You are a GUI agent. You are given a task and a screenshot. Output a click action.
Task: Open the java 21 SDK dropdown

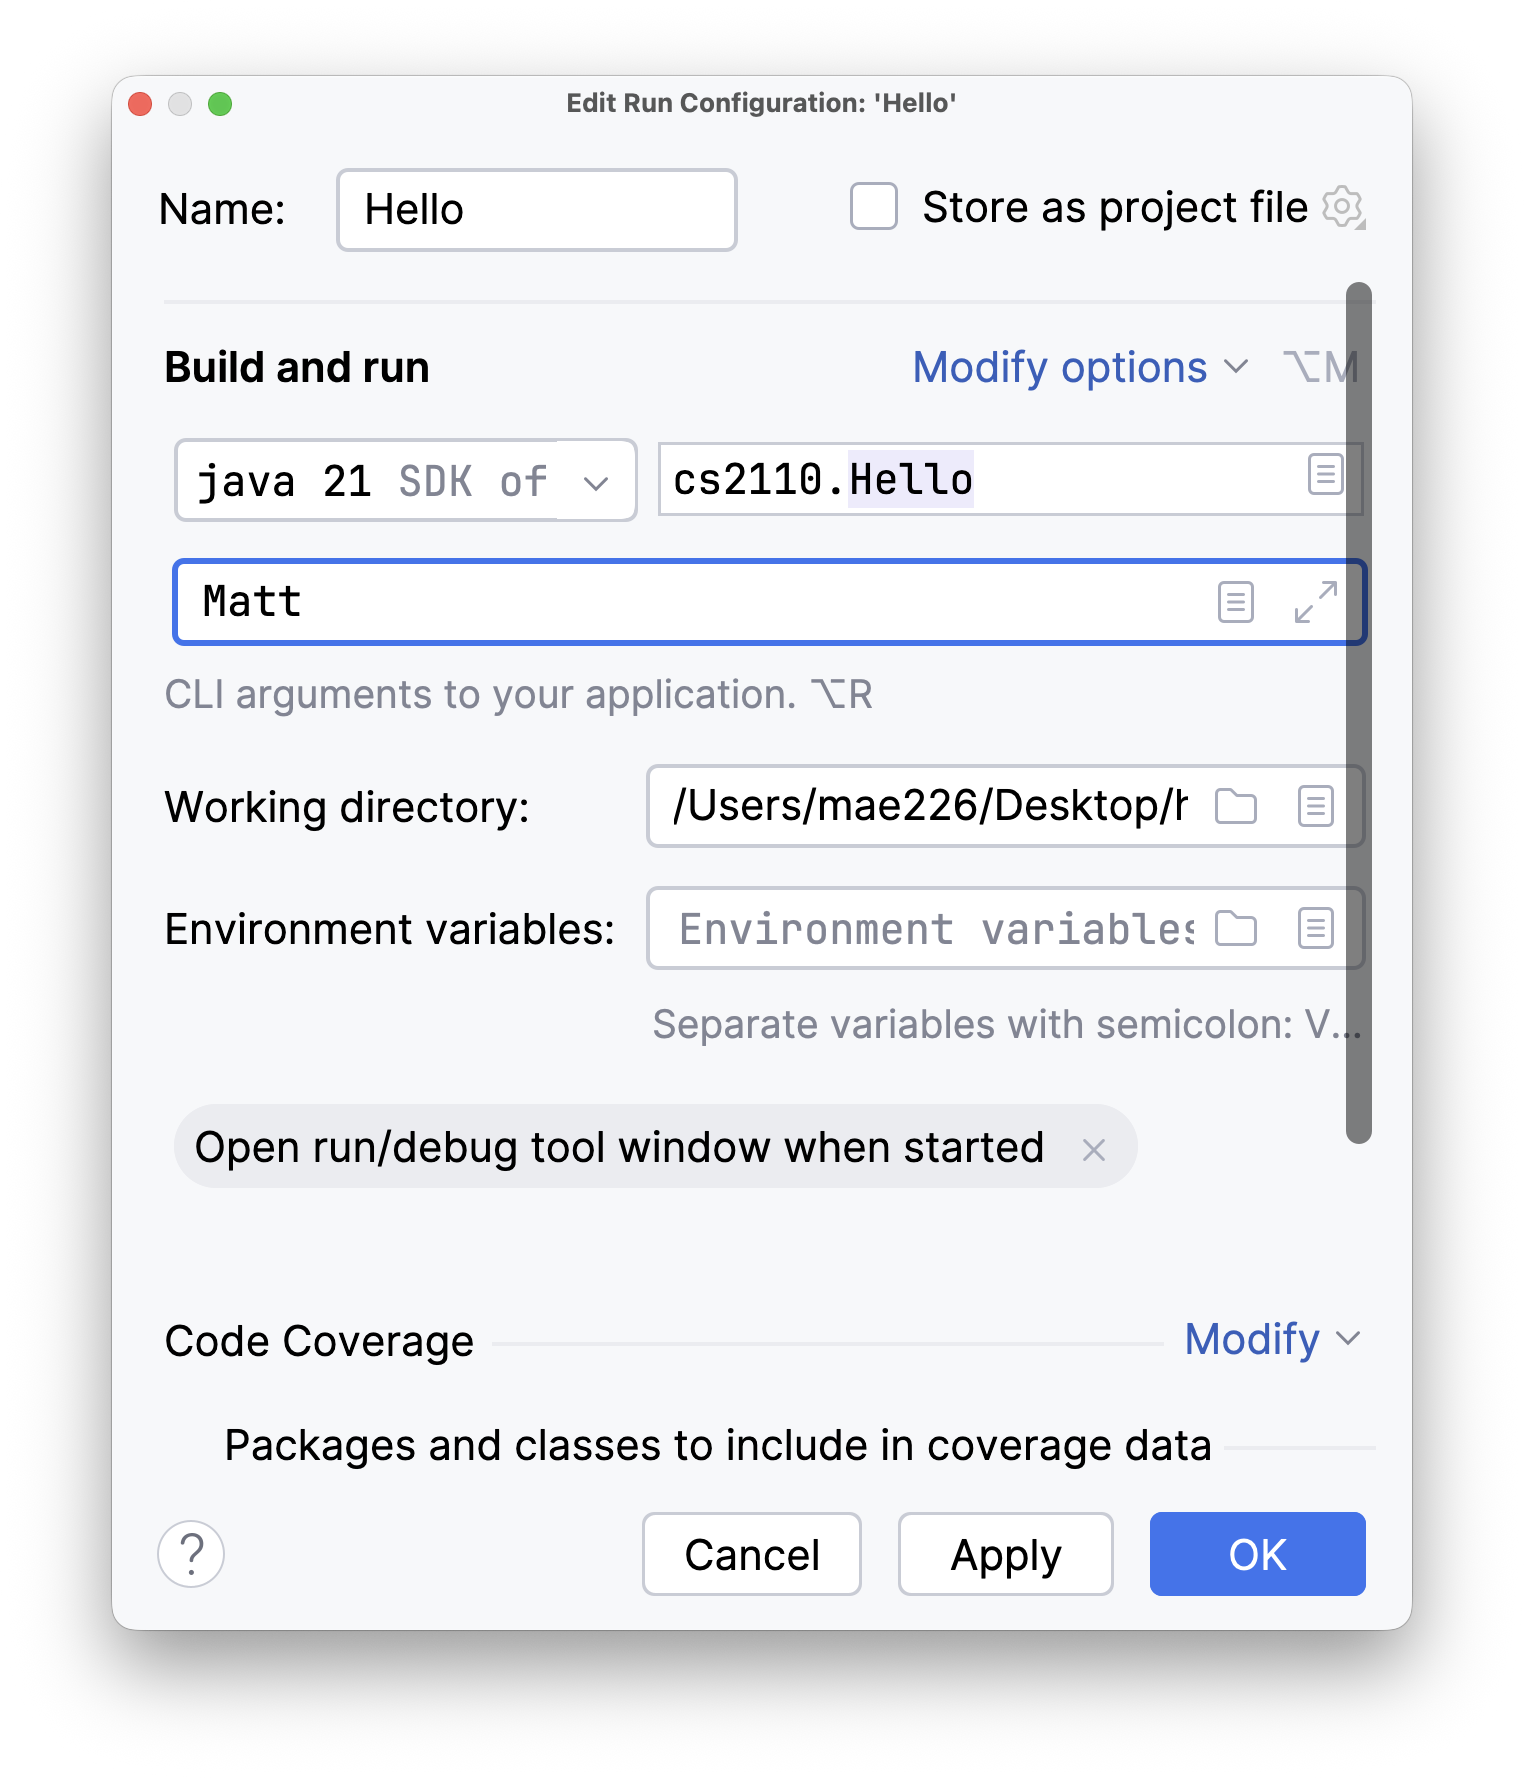coord(596,482)
